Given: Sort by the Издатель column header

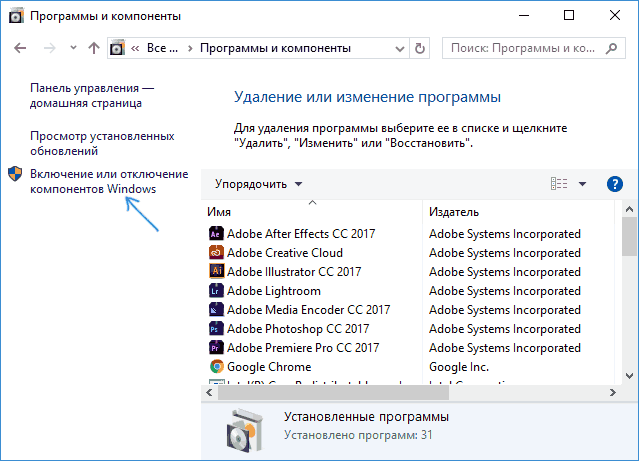Looking at the screenshot, I should click(x=518, y=212).
